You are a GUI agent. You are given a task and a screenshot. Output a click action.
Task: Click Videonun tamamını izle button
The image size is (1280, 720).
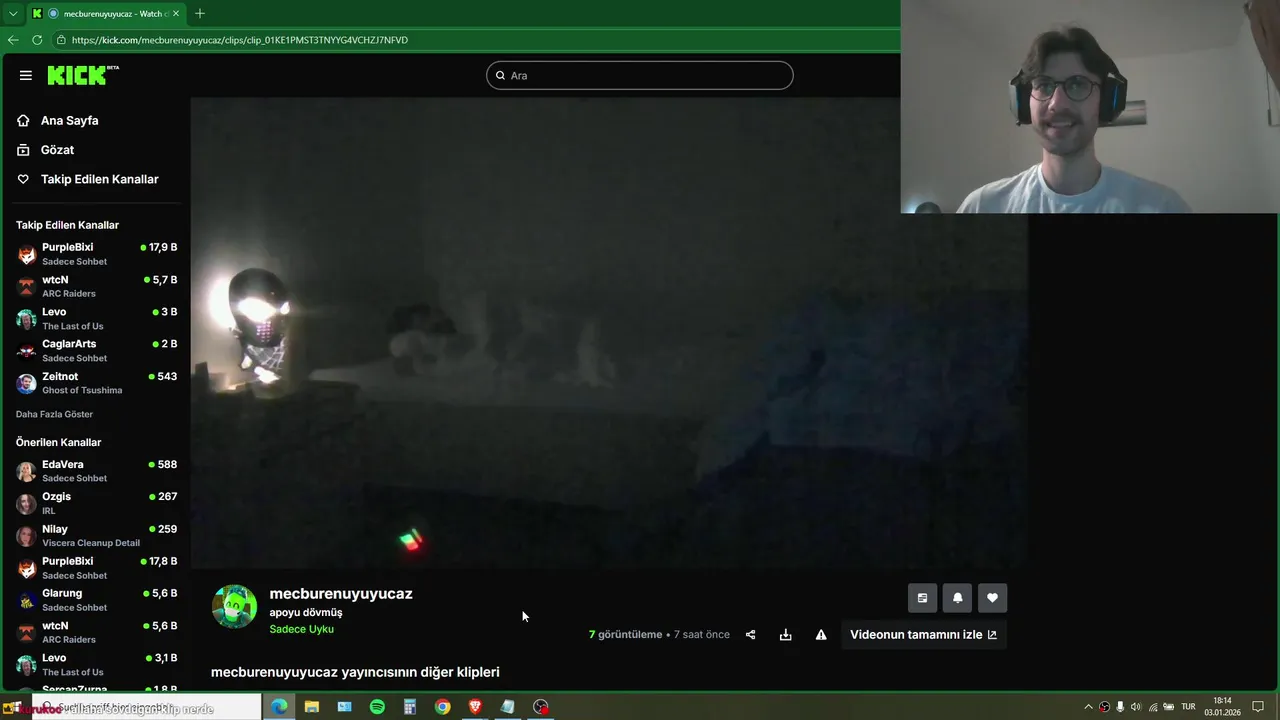click(x=923, y=634)
